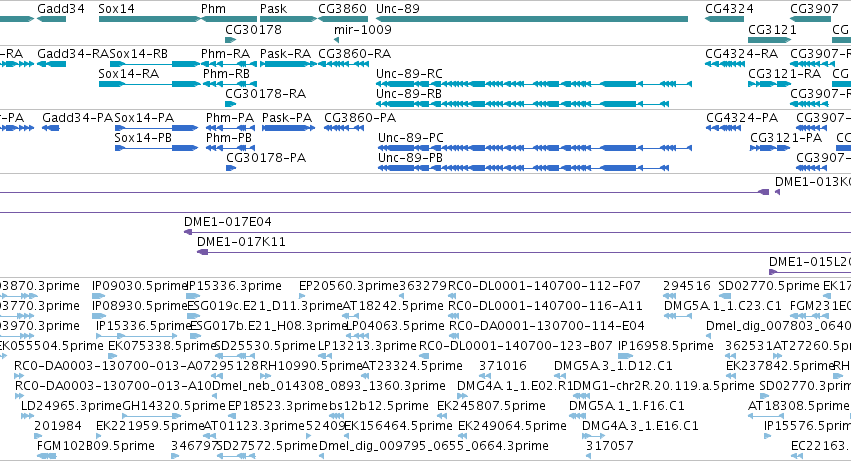The width and height of the screenshot is (851, 461).
Task: Click the Unc-89-RB transcript label
Action: pyautogui.click(x=409, y=93)
